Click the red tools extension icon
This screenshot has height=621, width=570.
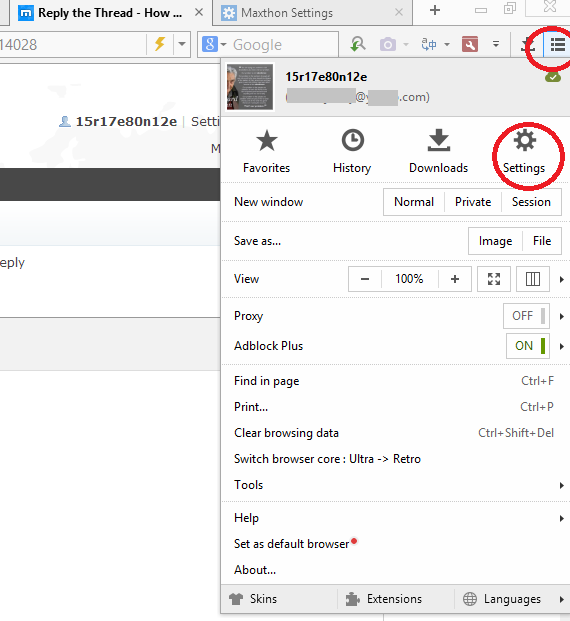[x=470, y=44]
